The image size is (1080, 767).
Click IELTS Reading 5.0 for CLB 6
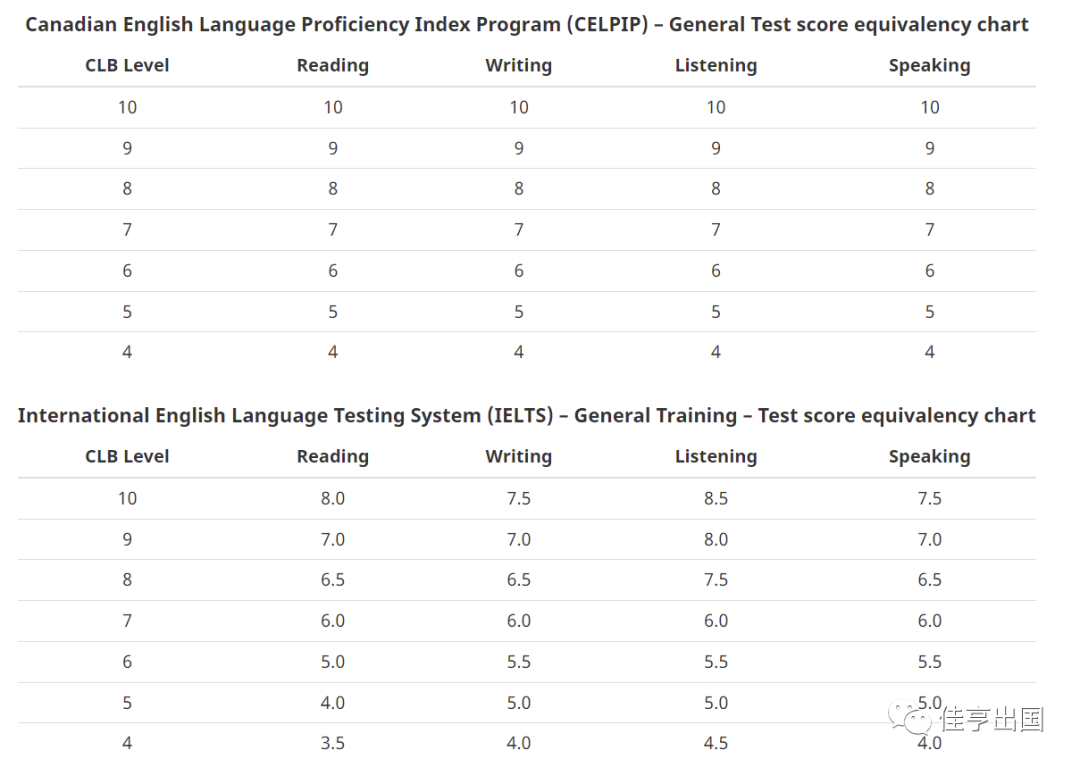coord(333,662)
